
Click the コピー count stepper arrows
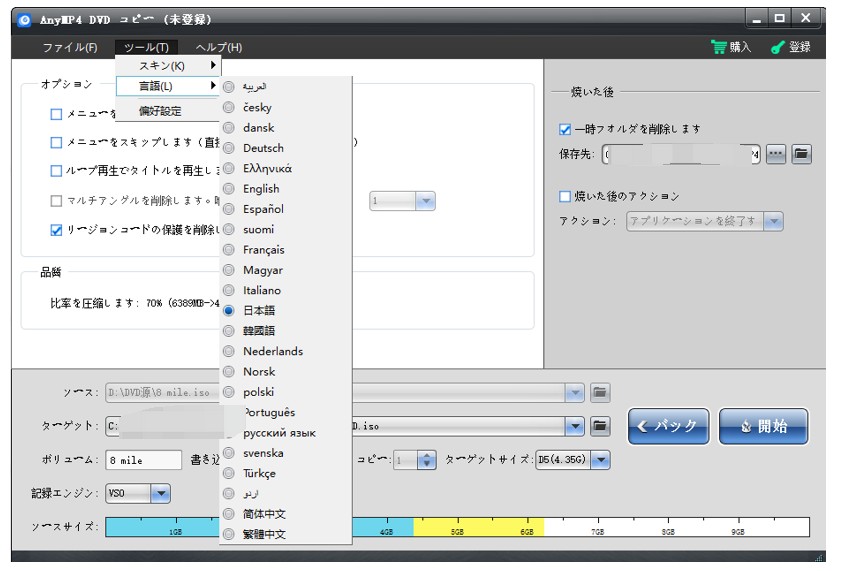pos(427,460)
